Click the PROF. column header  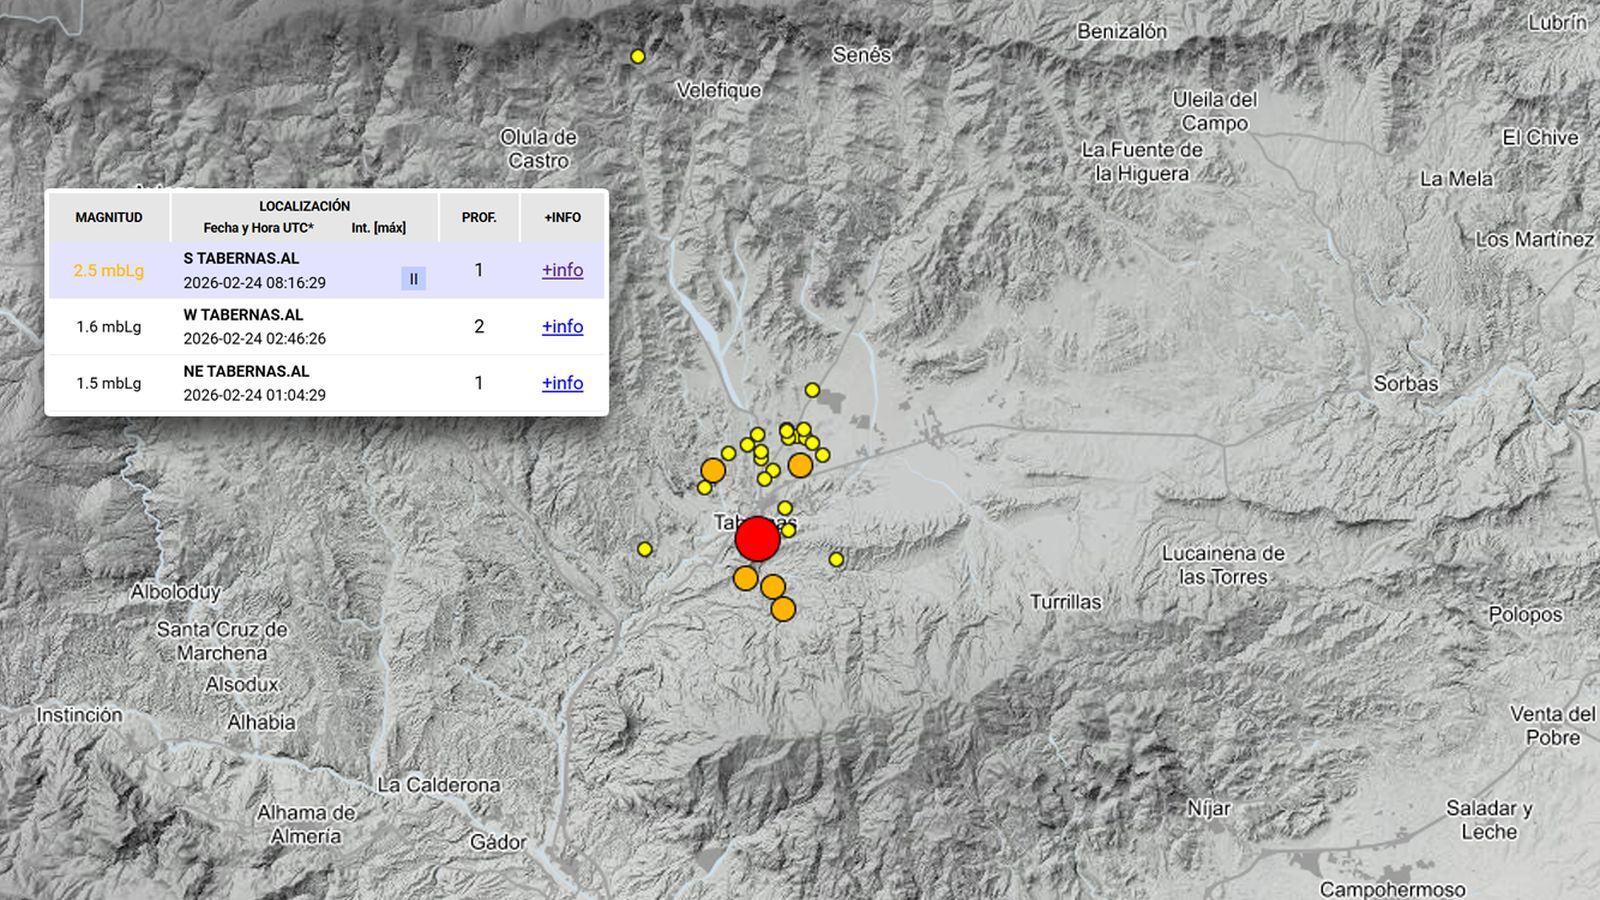tap(479, 217)
